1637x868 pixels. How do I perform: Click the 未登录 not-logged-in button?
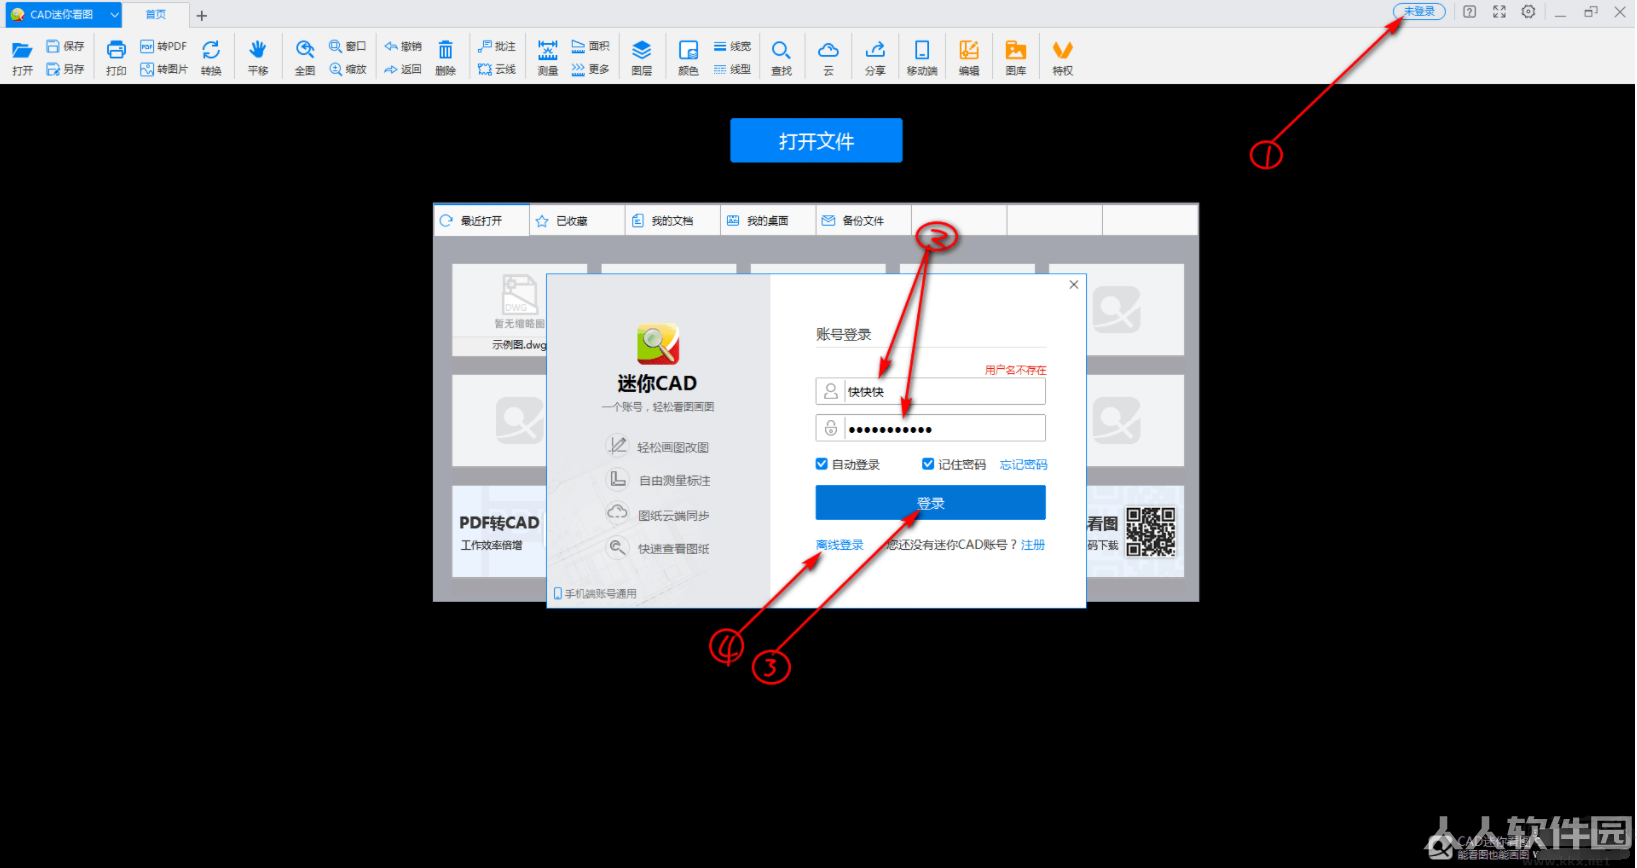[x=1419, y=12]
